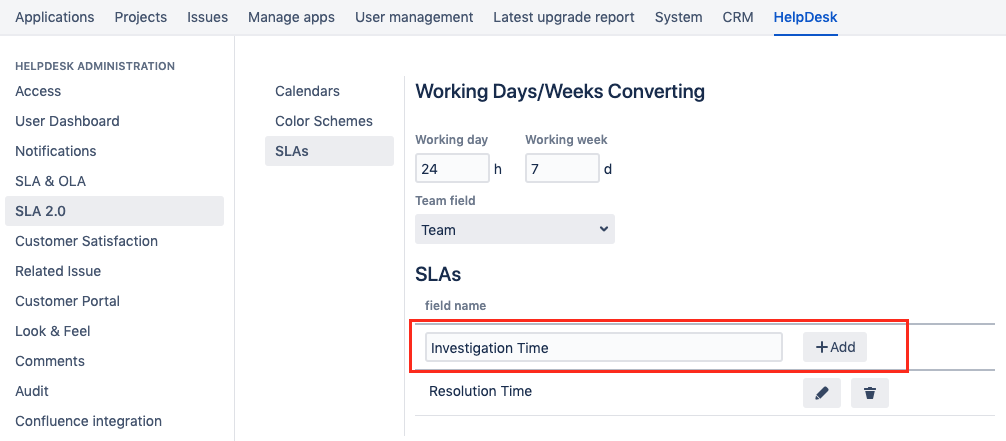Open the Customer Satisfaction settings
Viewport: 1006px width, 441px height.
(86, 241)
